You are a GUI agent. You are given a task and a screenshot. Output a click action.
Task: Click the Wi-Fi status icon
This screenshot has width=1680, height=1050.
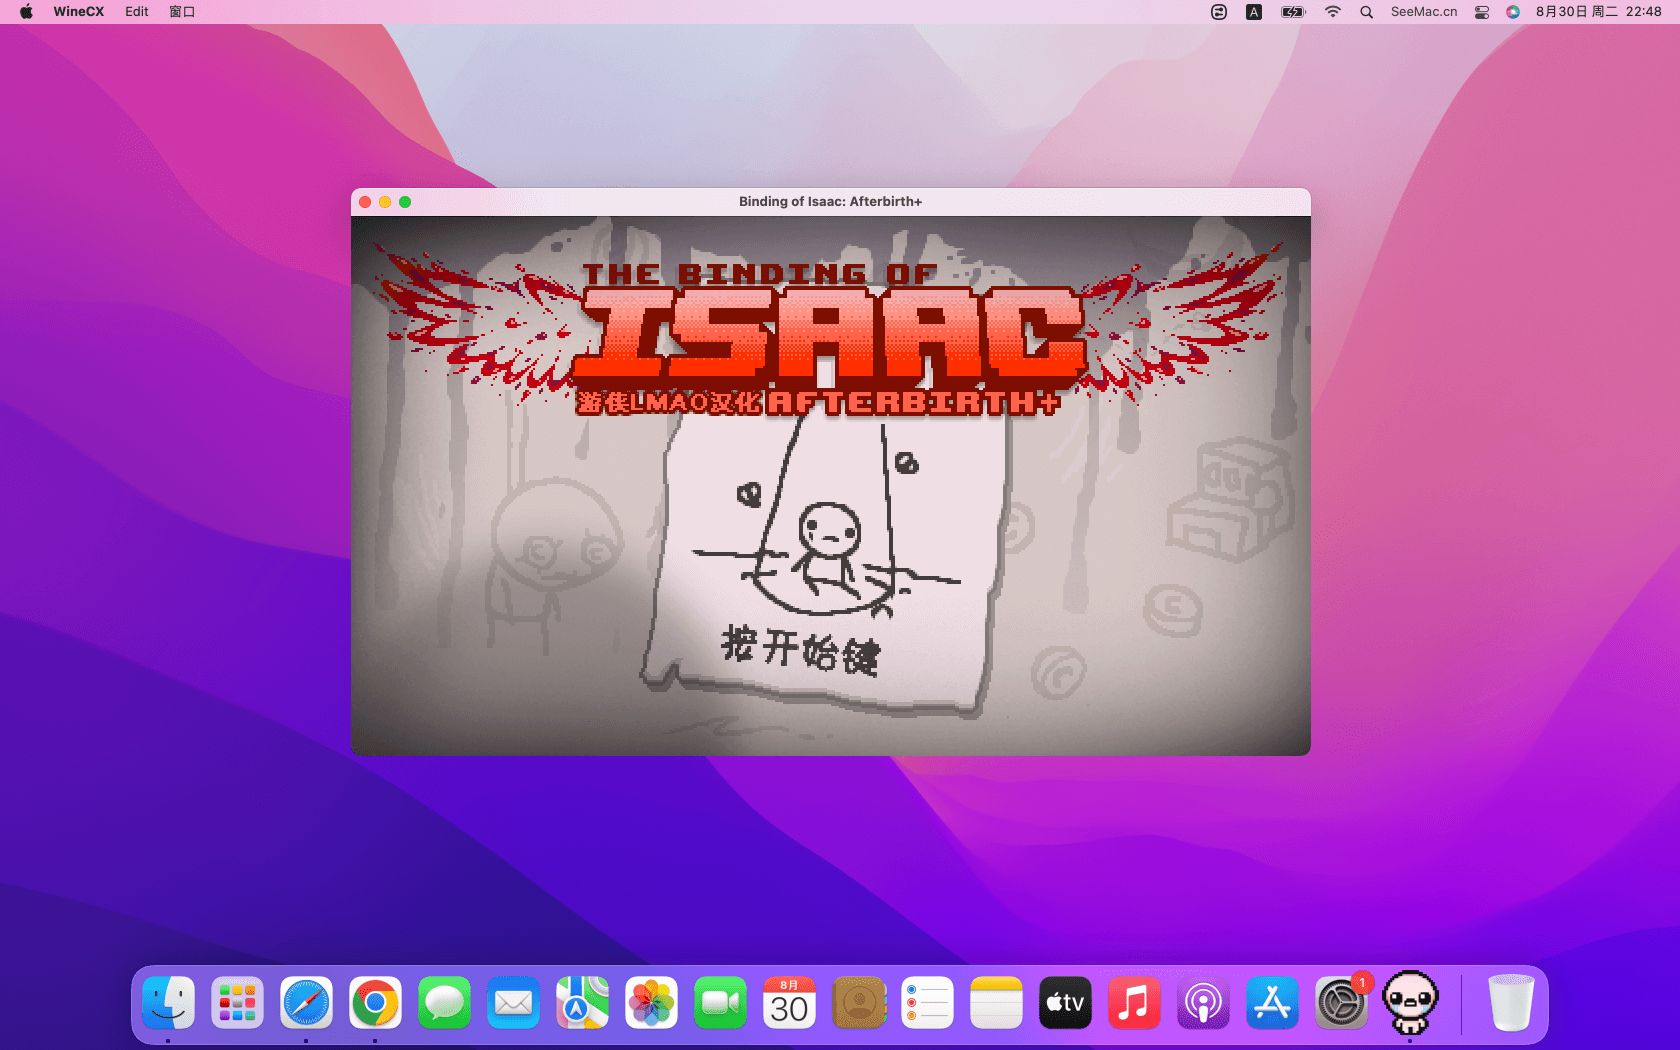point(1332,12)
